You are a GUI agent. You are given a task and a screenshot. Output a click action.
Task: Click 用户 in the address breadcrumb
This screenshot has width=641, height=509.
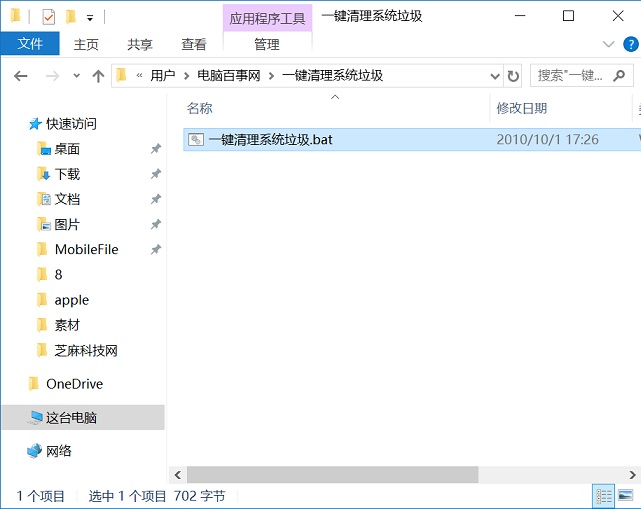coord(163,76)
